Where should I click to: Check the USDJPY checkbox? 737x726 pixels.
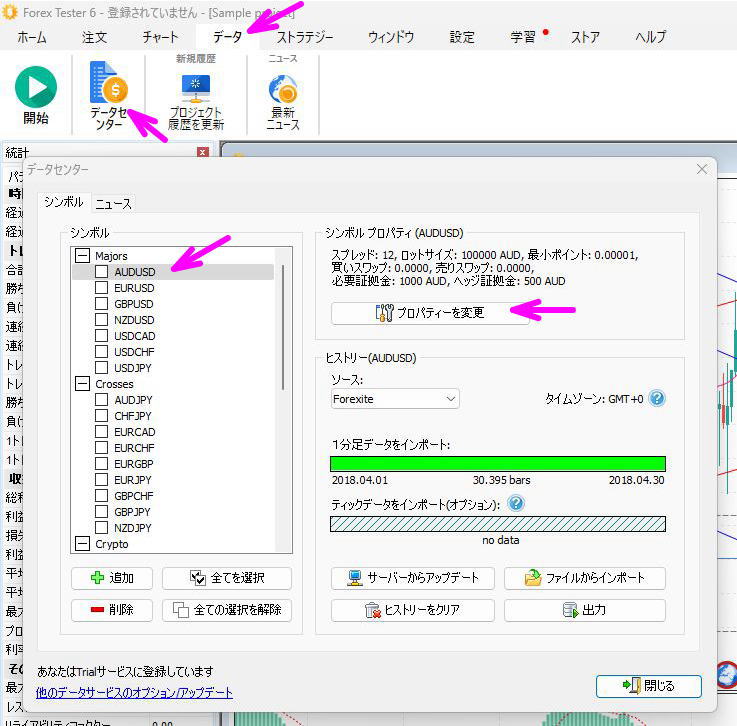tap(102, 367)
